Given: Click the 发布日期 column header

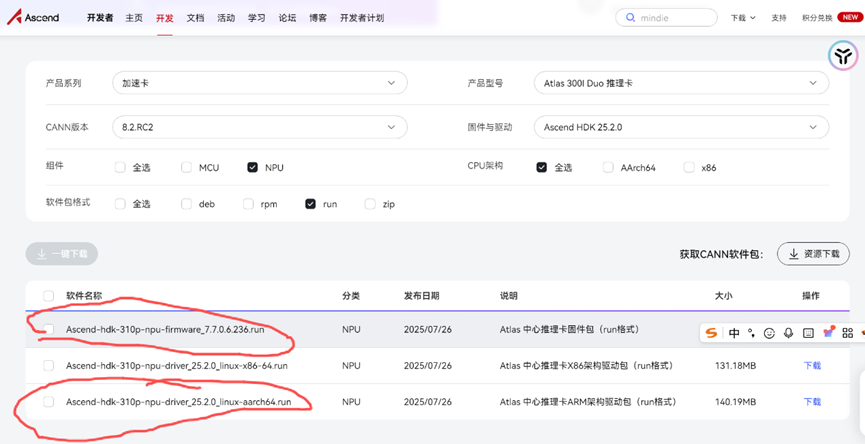Looking at the screenshot, I should click(421, 296).
